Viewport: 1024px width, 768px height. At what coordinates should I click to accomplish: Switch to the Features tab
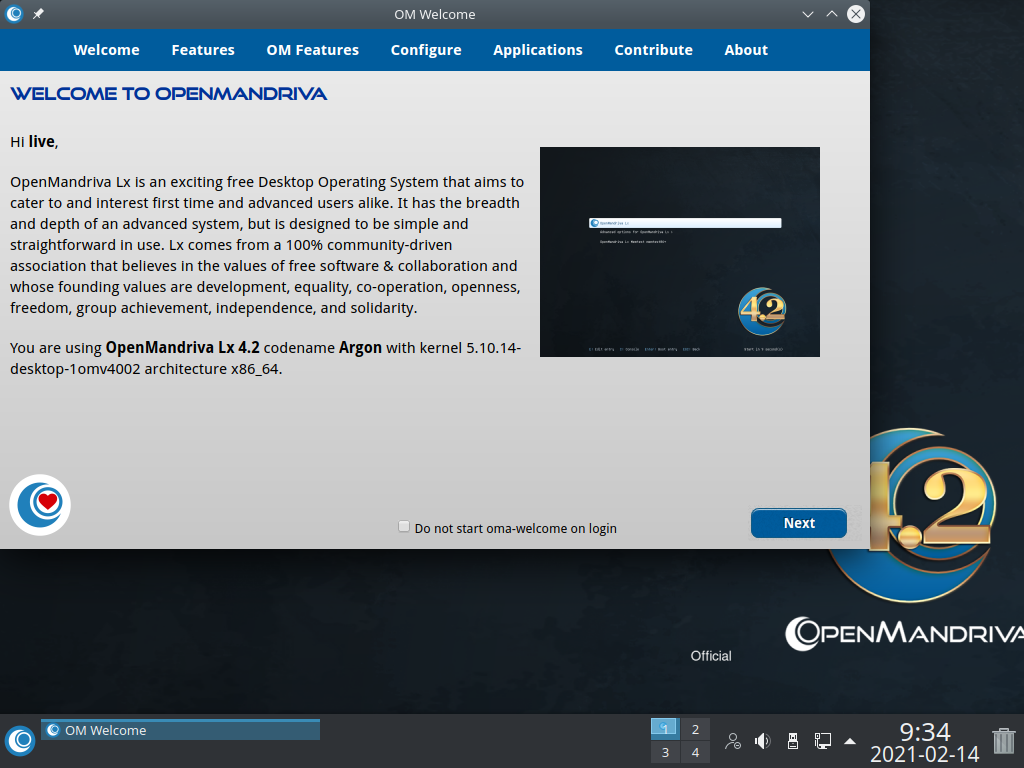203,50
